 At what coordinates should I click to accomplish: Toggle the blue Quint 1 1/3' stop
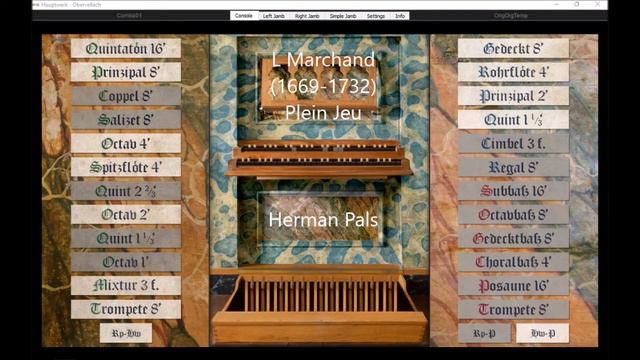pos(513,120)
